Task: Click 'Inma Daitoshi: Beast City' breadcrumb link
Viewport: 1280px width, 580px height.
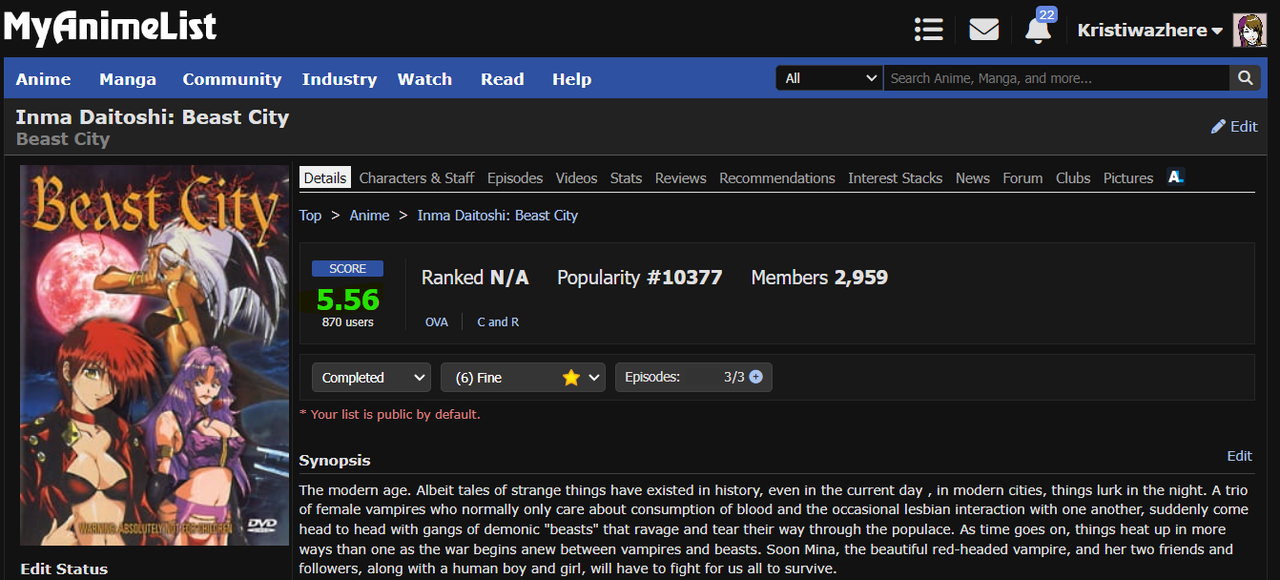Action: (497, 215)
